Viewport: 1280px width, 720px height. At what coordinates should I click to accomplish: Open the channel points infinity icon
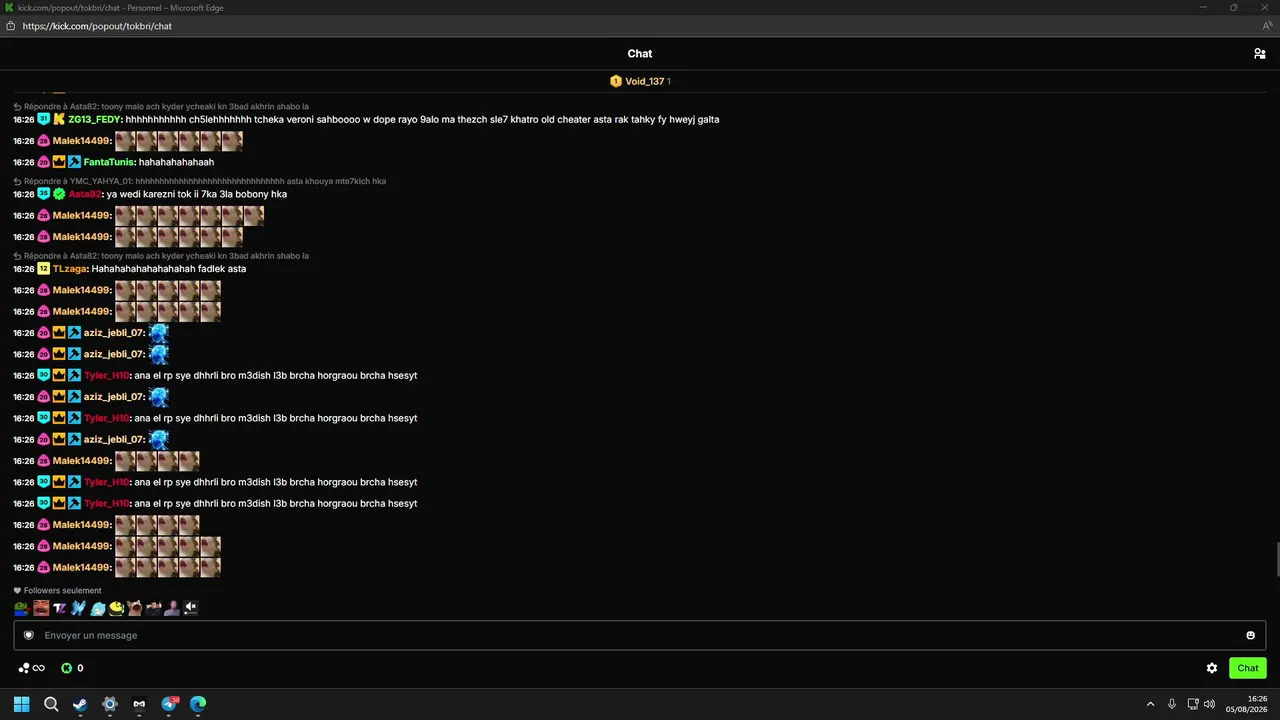click(x=32, y=668)
